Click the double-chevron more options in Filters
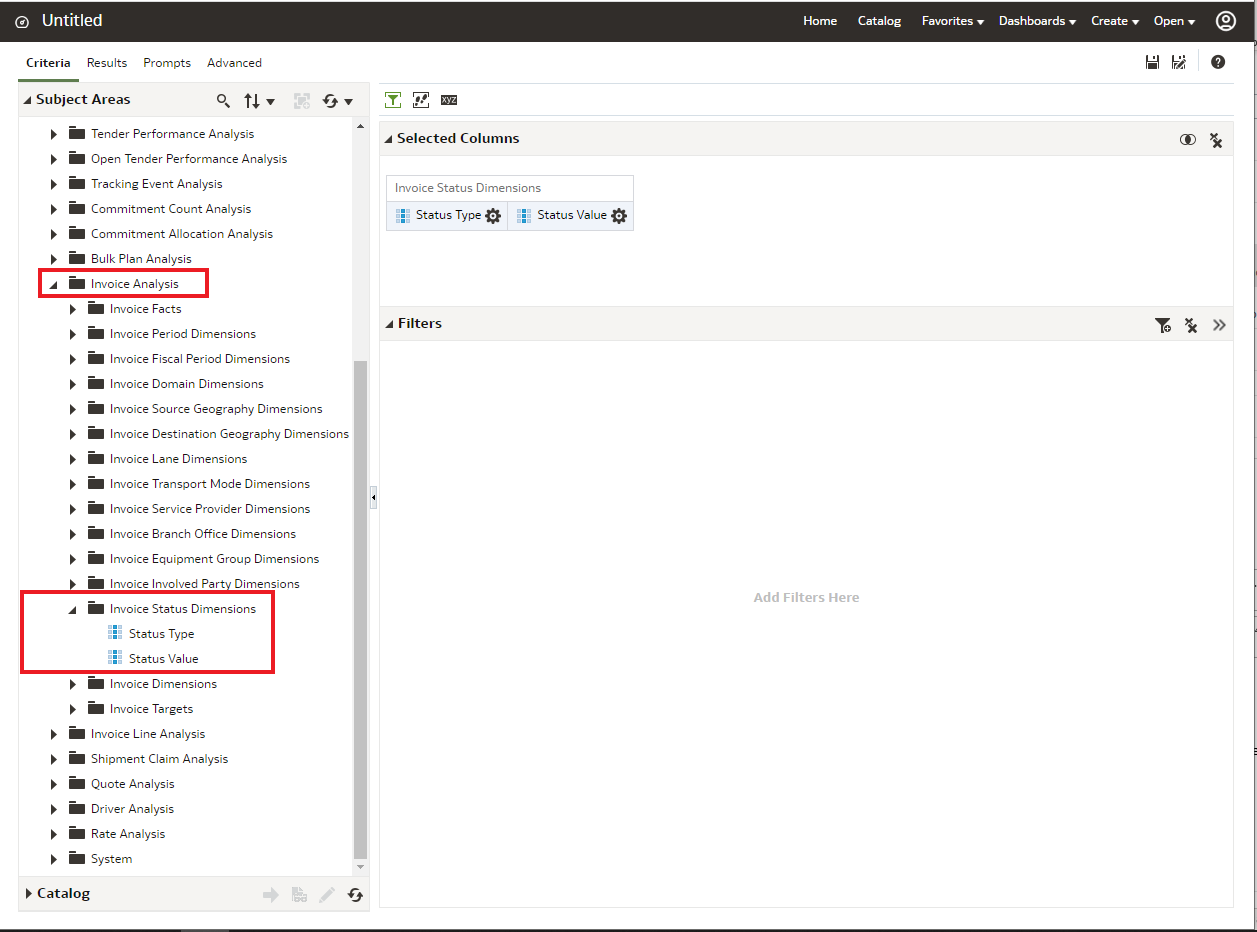Screen dimensions: 1257x932 [1219, 325]
